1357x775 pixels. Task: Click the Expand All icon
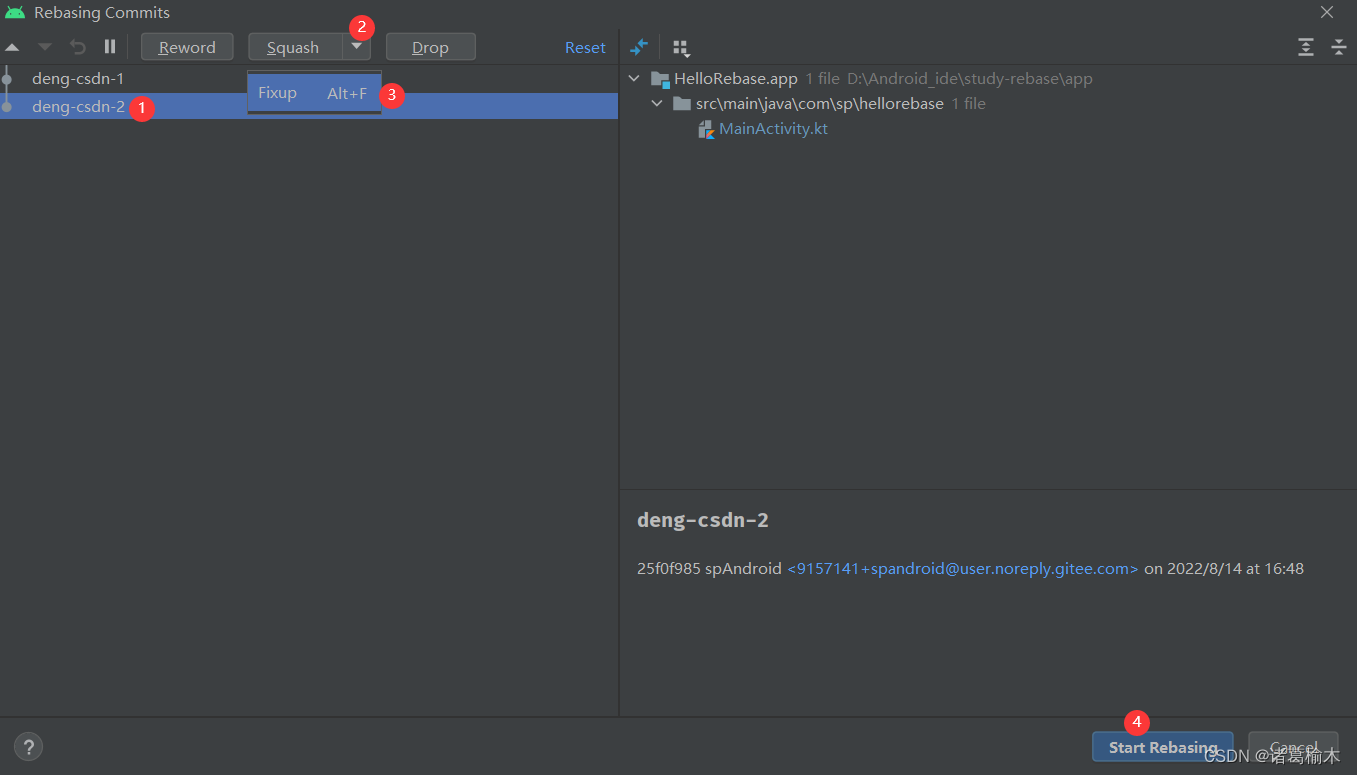coord(1305,47)
